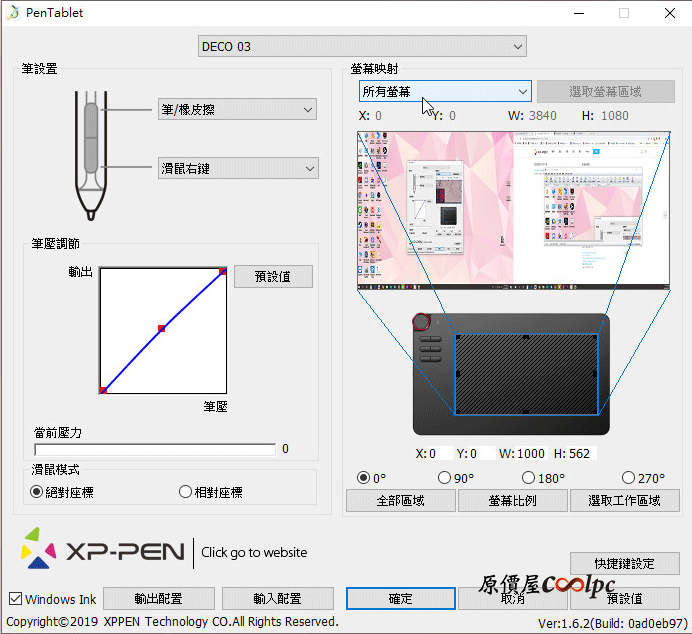
Task: Select the 絕對座標 mouse mode
Action: pyautogui.click(x=62, y=492)
